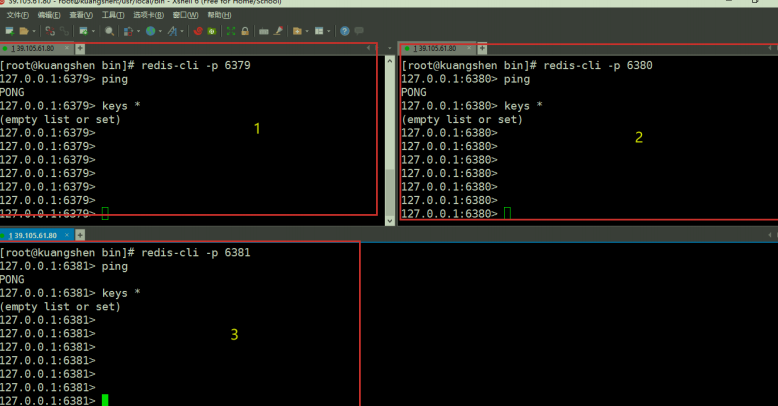Expand the open-session folder dropdown arrow
This screenshot has width=778, height=406.
[34, 31]
